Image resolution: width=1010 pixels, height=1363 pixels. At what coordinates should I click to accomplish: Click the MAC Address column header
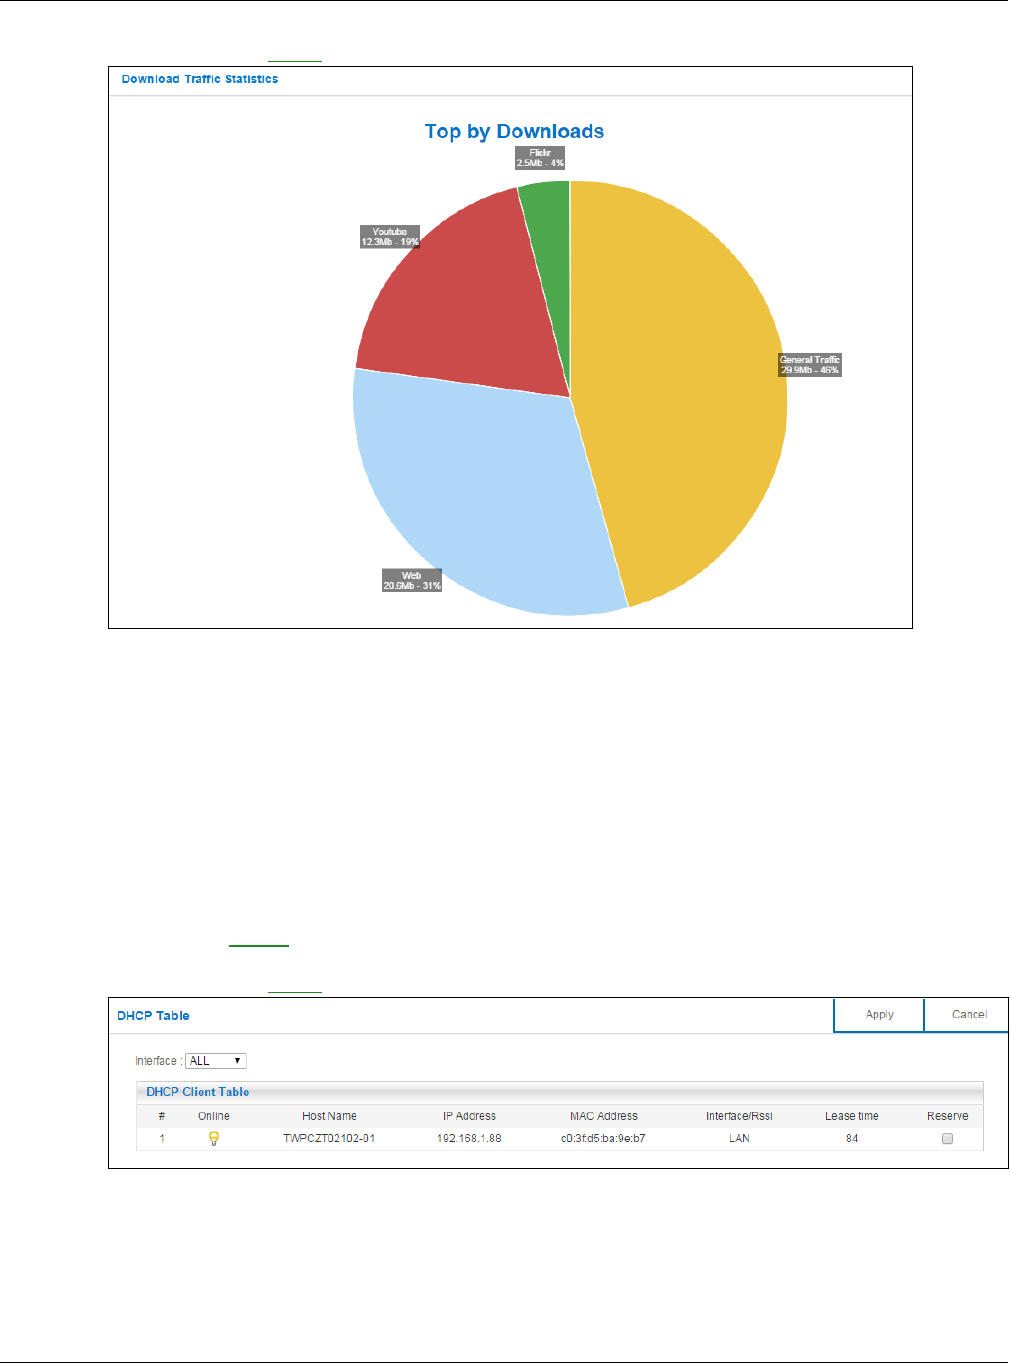coord(603,1116)
